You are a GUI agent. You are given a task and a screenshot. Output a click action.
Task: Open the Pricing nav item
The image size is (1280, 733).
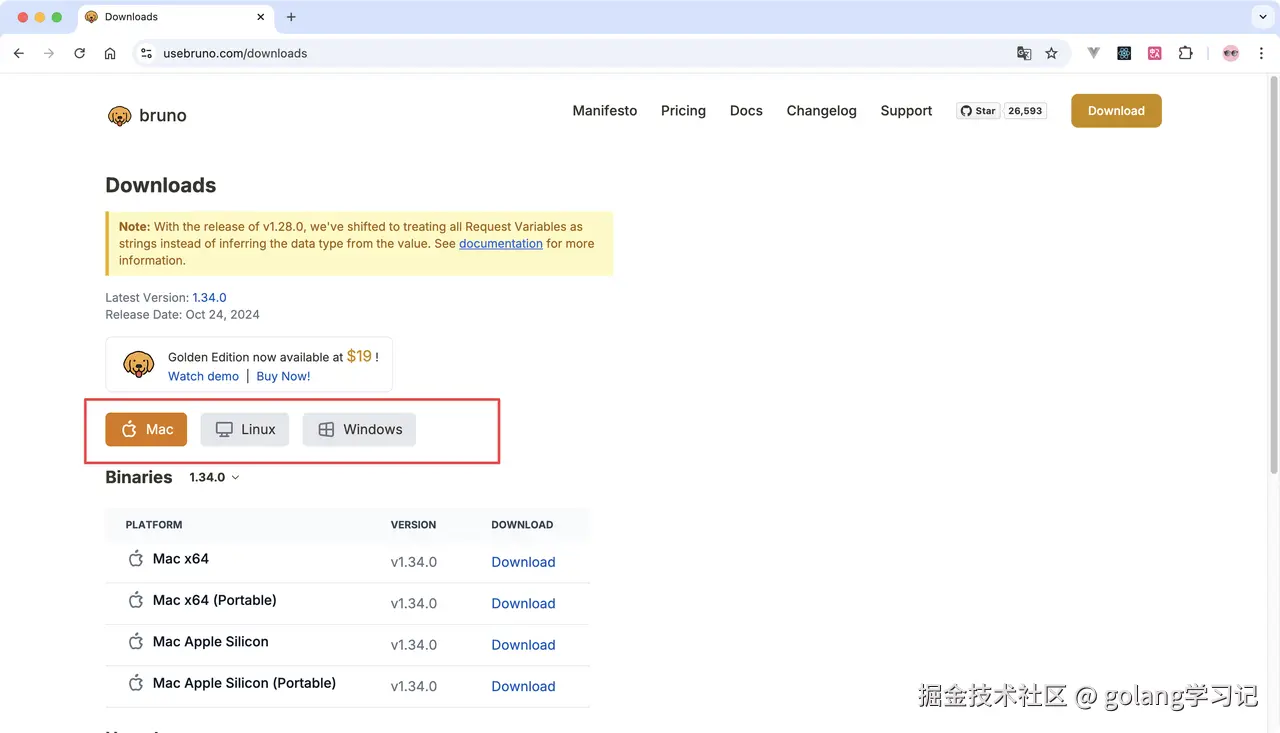point(683,111)
